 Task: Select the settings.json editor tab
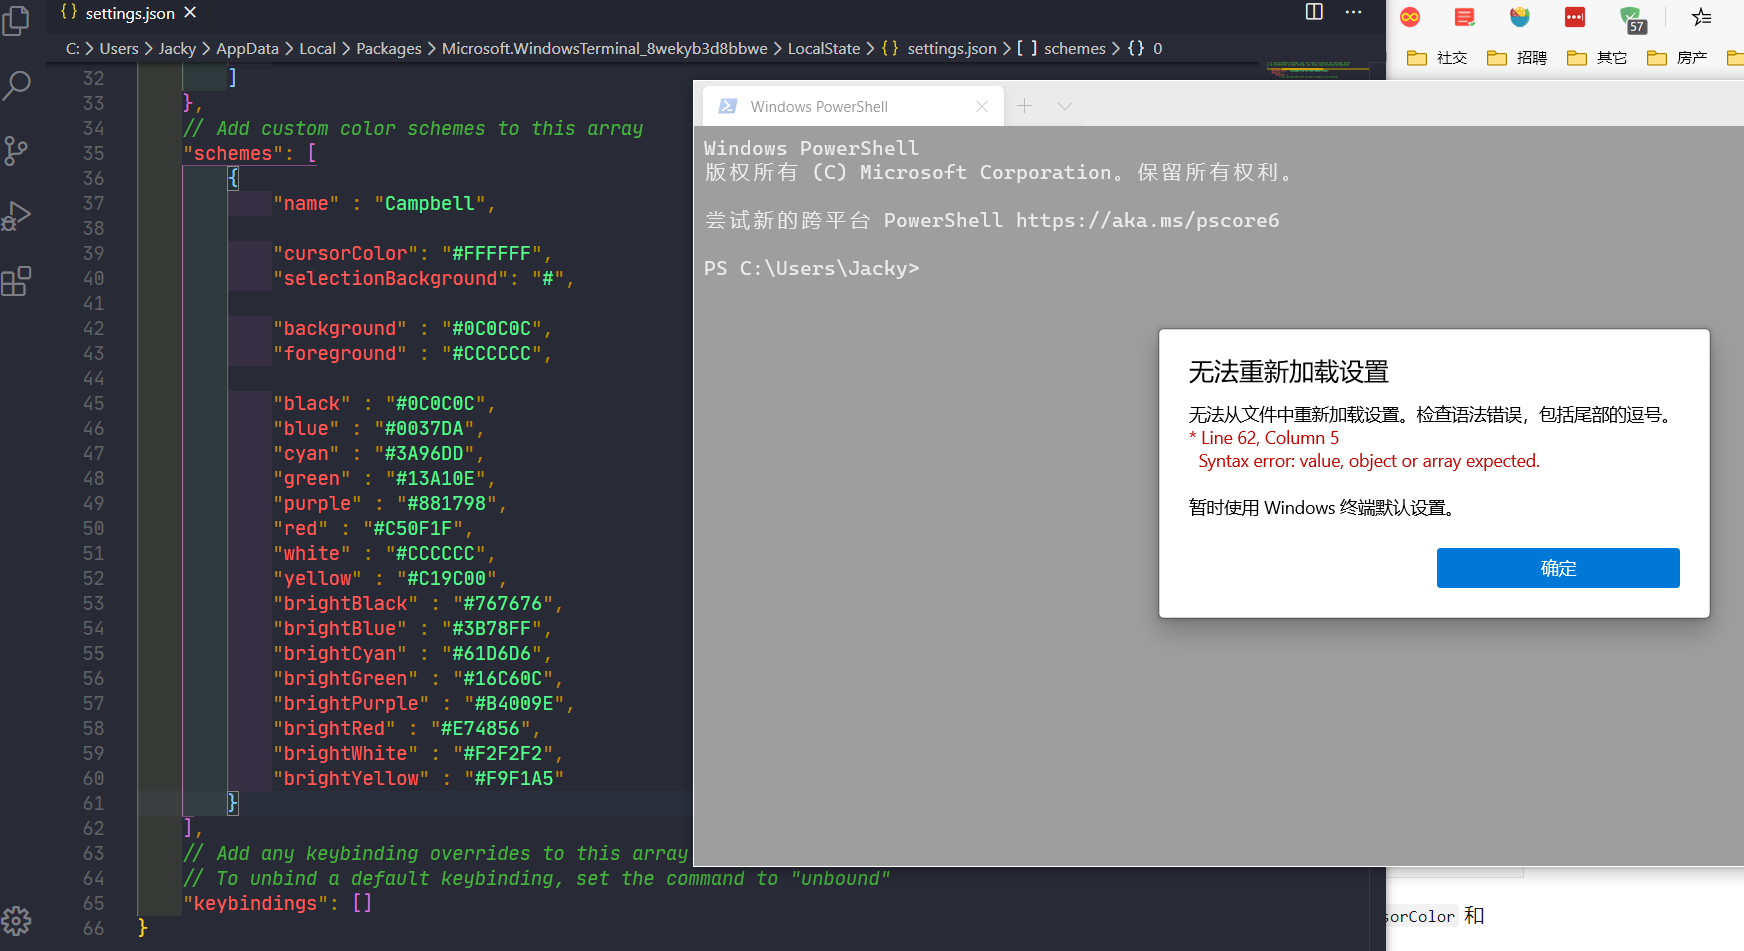tap(127, 13)
